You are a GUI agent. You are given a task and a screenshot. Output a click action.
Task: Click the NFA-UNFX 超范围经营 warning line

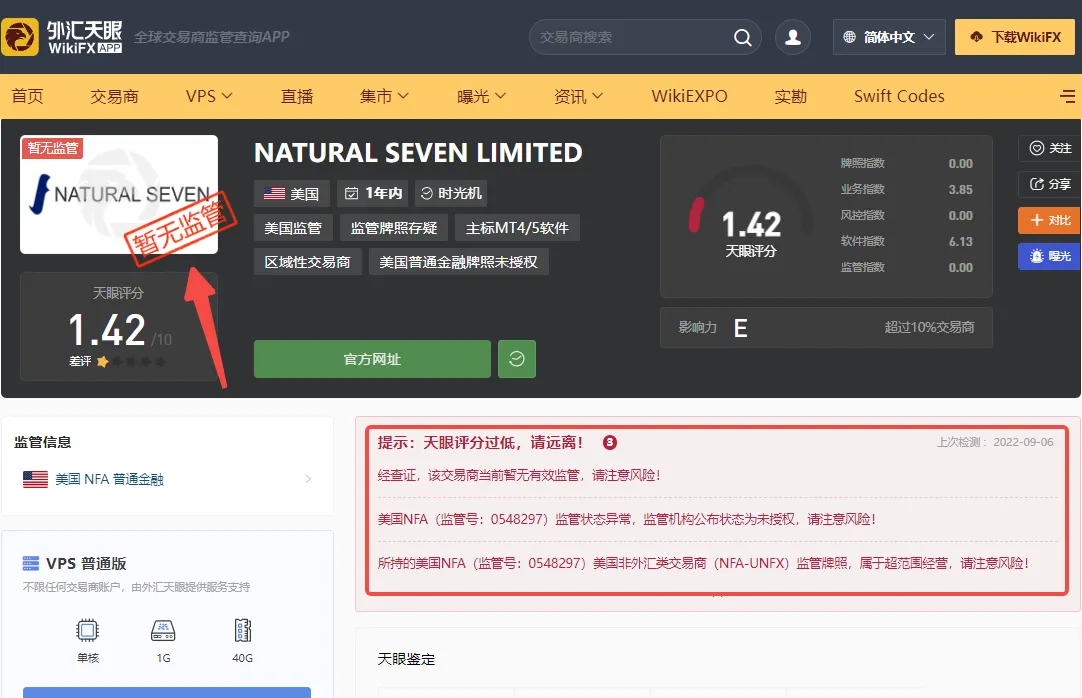(703, 564)
